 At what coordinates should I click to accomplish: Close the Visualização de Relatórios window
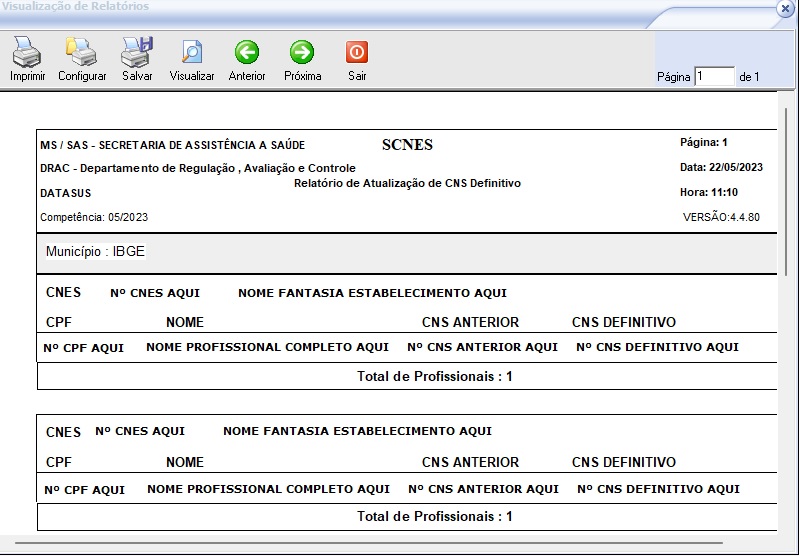pyautogui.click(x=785, y=8)
